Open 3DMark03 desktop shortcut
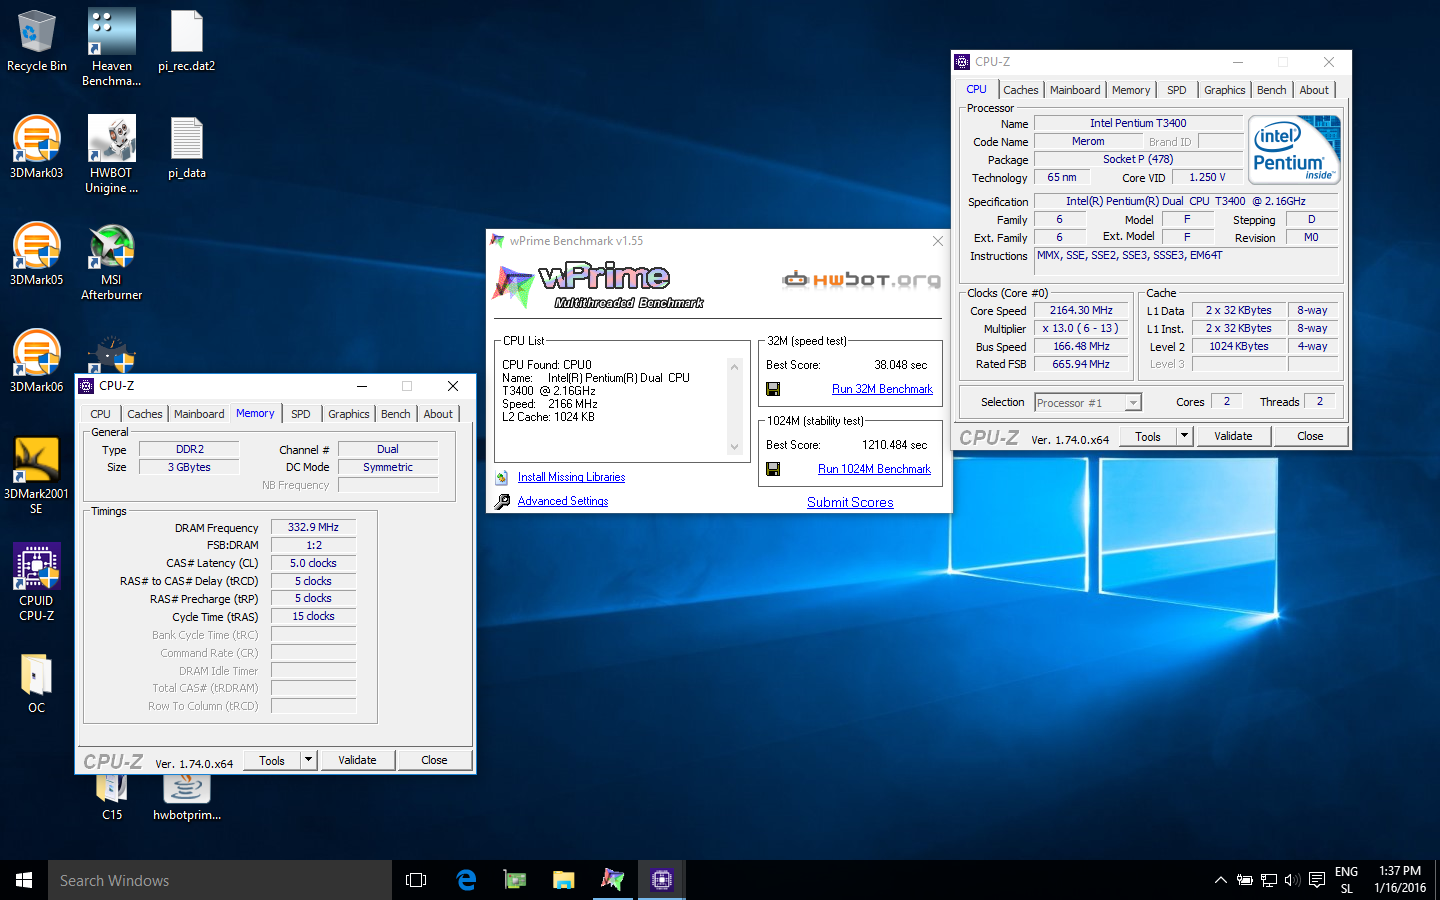Image resolution: width=1440 pixels, height=900 pixels. point(36,147)
